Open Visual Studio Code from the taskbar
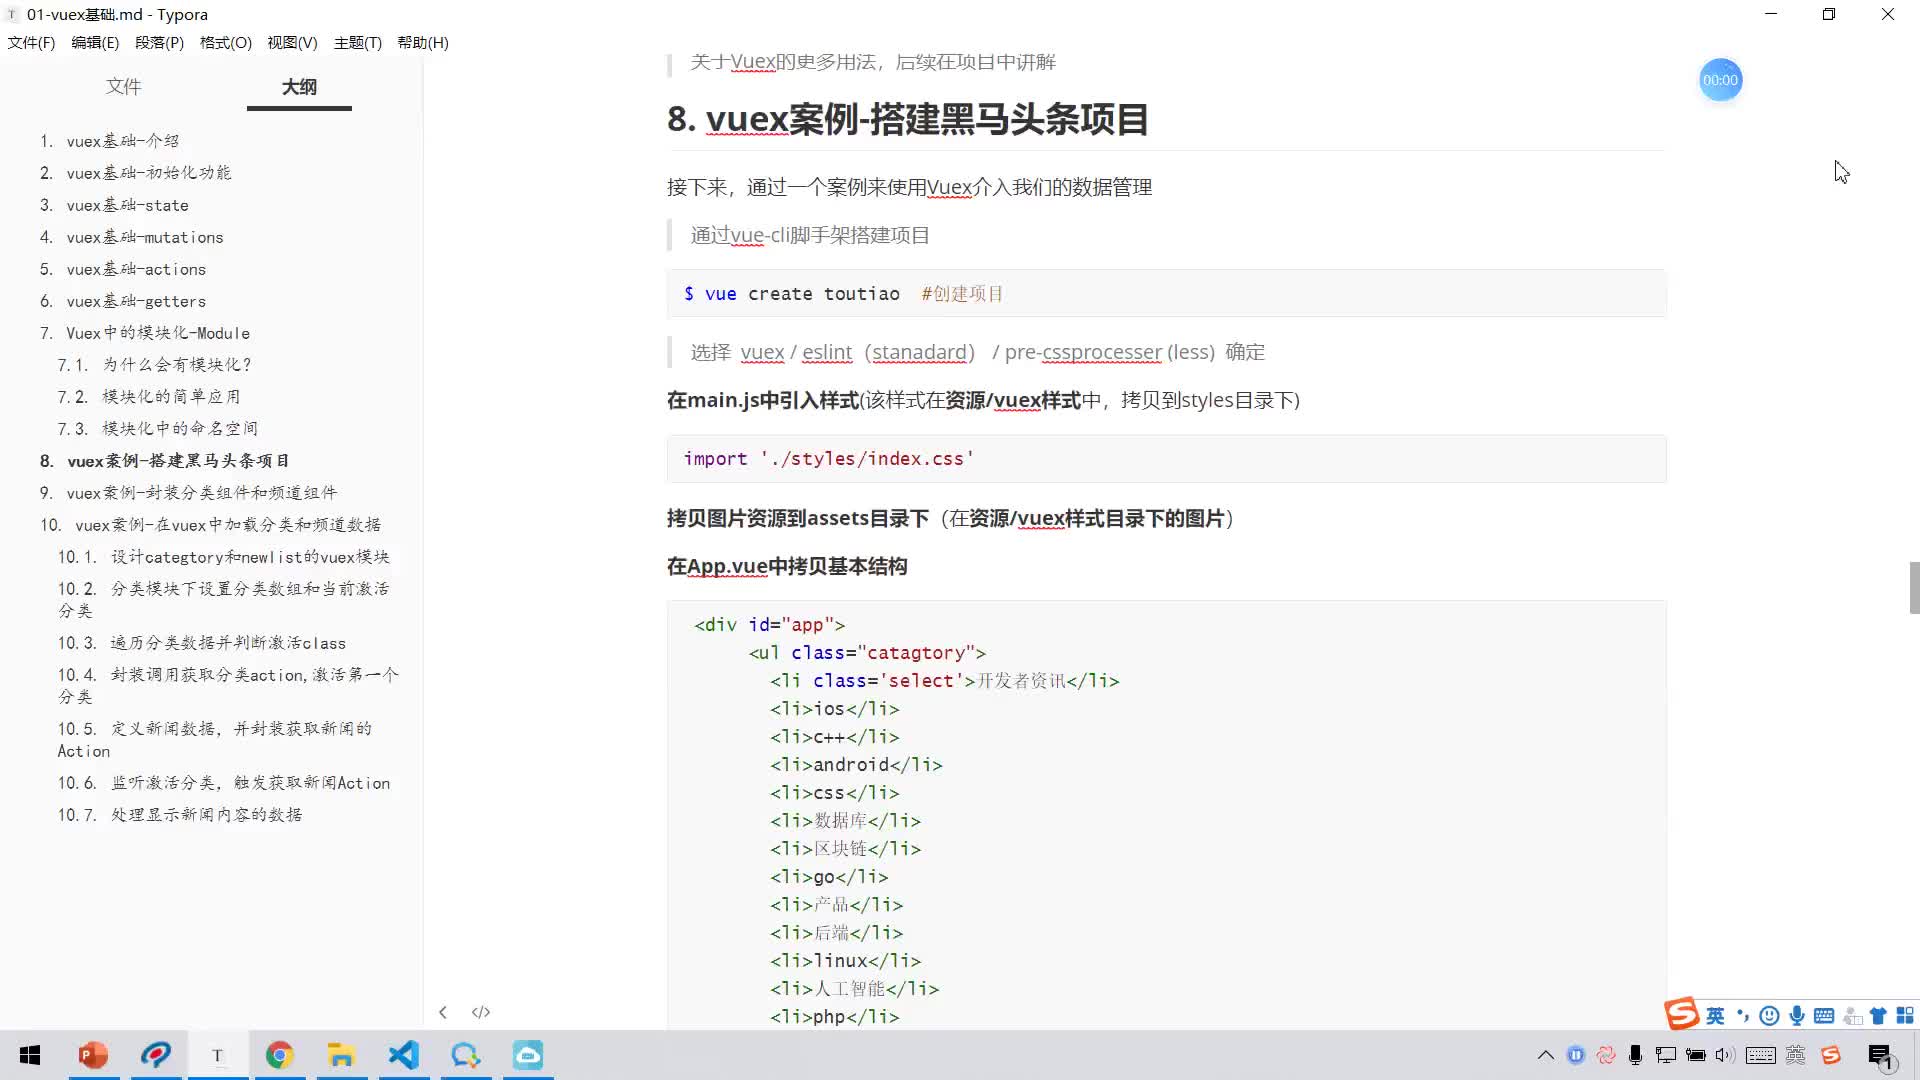 click(403, 1055)
